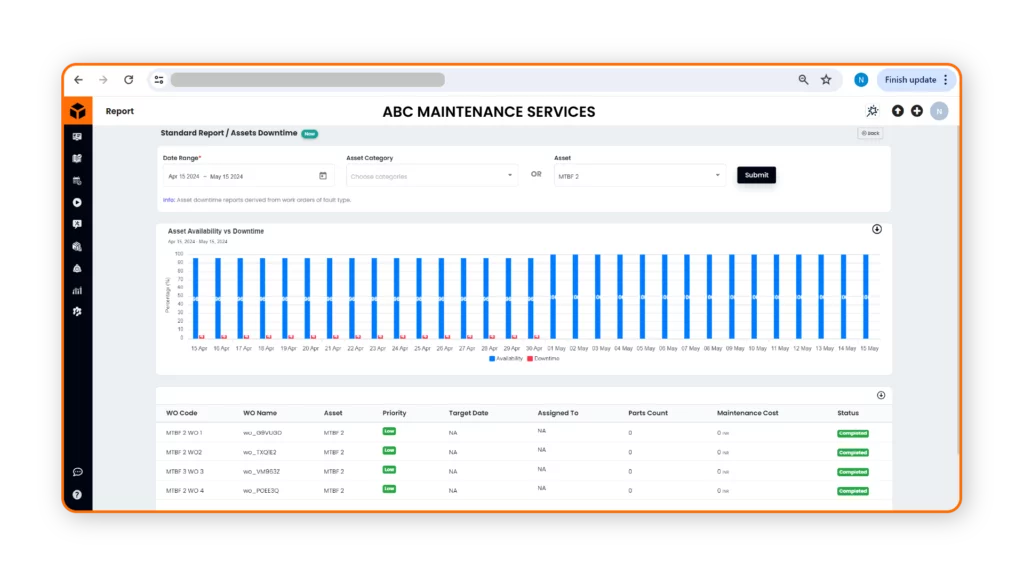
Task: Click the blue availability bar for 15 Apr
Action: (195, 298)
